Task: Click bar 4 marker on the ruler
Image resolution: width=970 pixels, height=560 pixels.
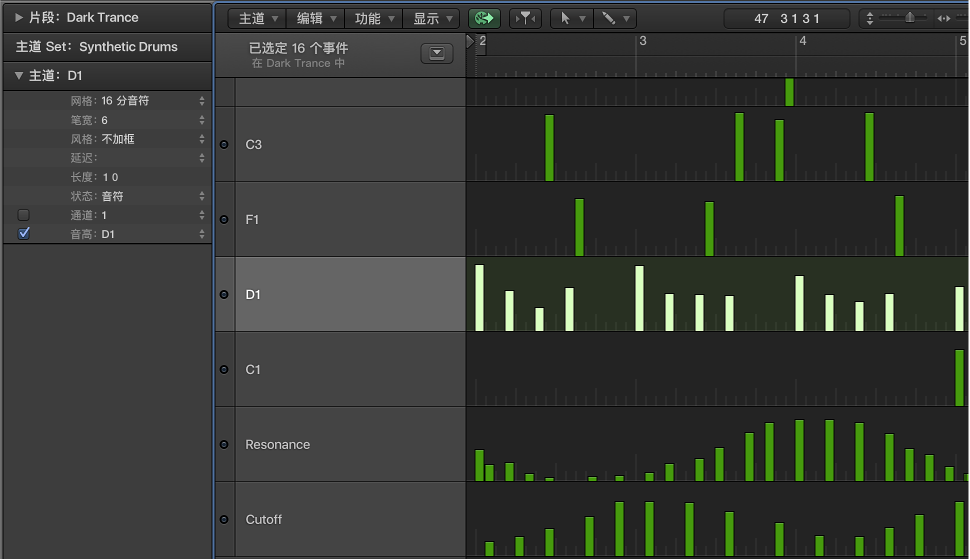Action: pos(801,41)
